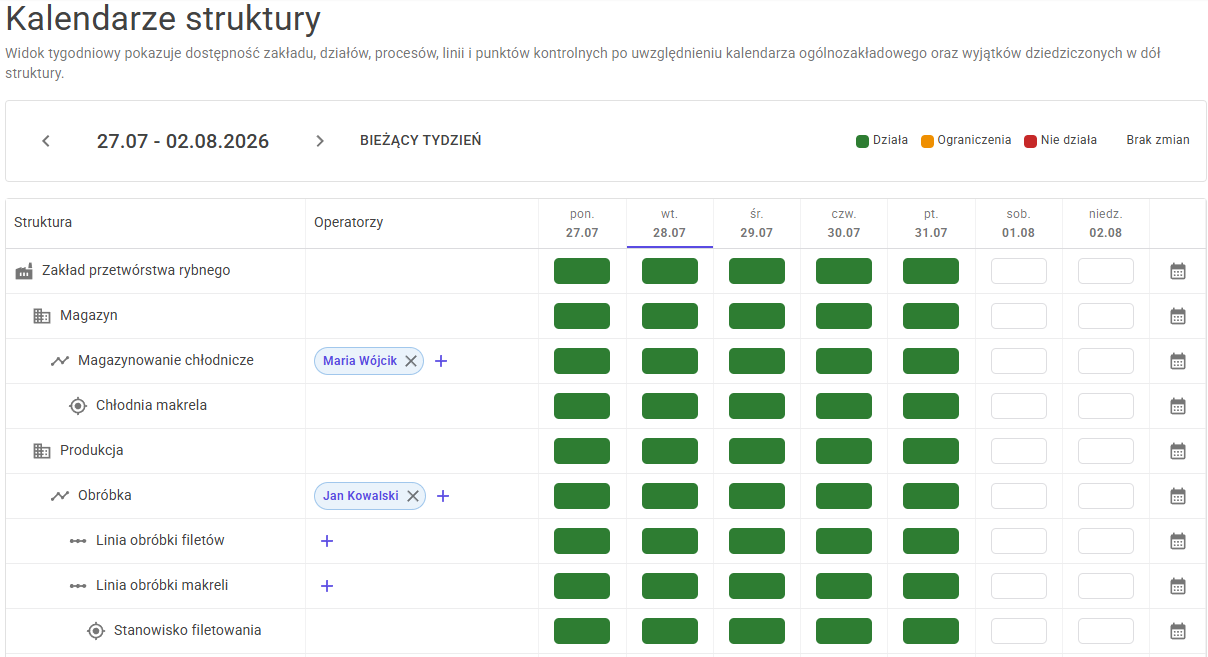Screen dimensions: 1208x657
Task: Click the pon. 27.07 column header
Action: [582, 223]
